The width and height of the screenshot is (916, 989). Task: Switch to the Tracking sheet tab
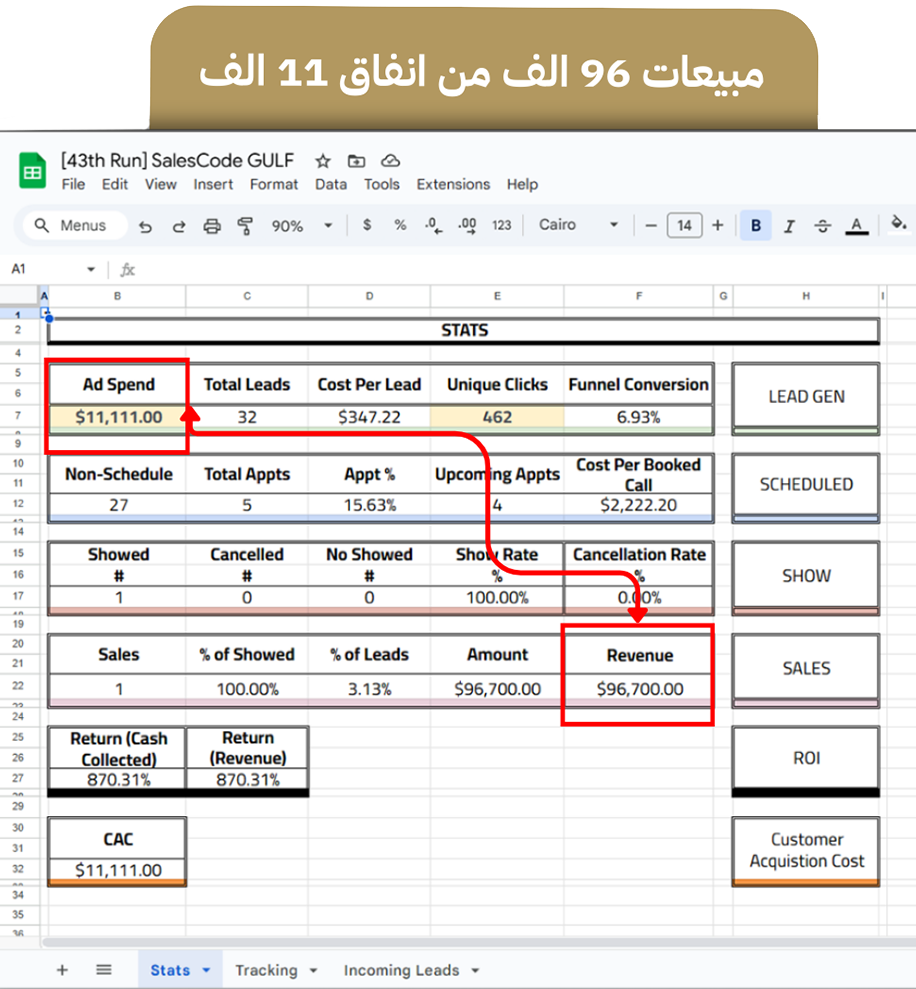coord(265,970)
